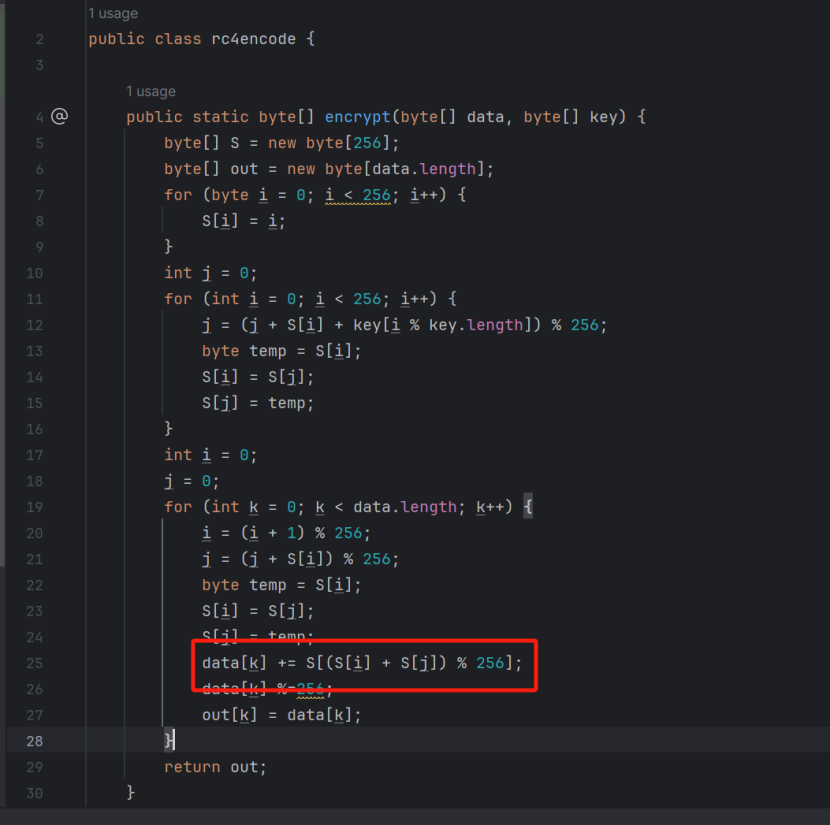
Task: Click 'byte temp = S[i];' on line 22
Action: (282, 585)
